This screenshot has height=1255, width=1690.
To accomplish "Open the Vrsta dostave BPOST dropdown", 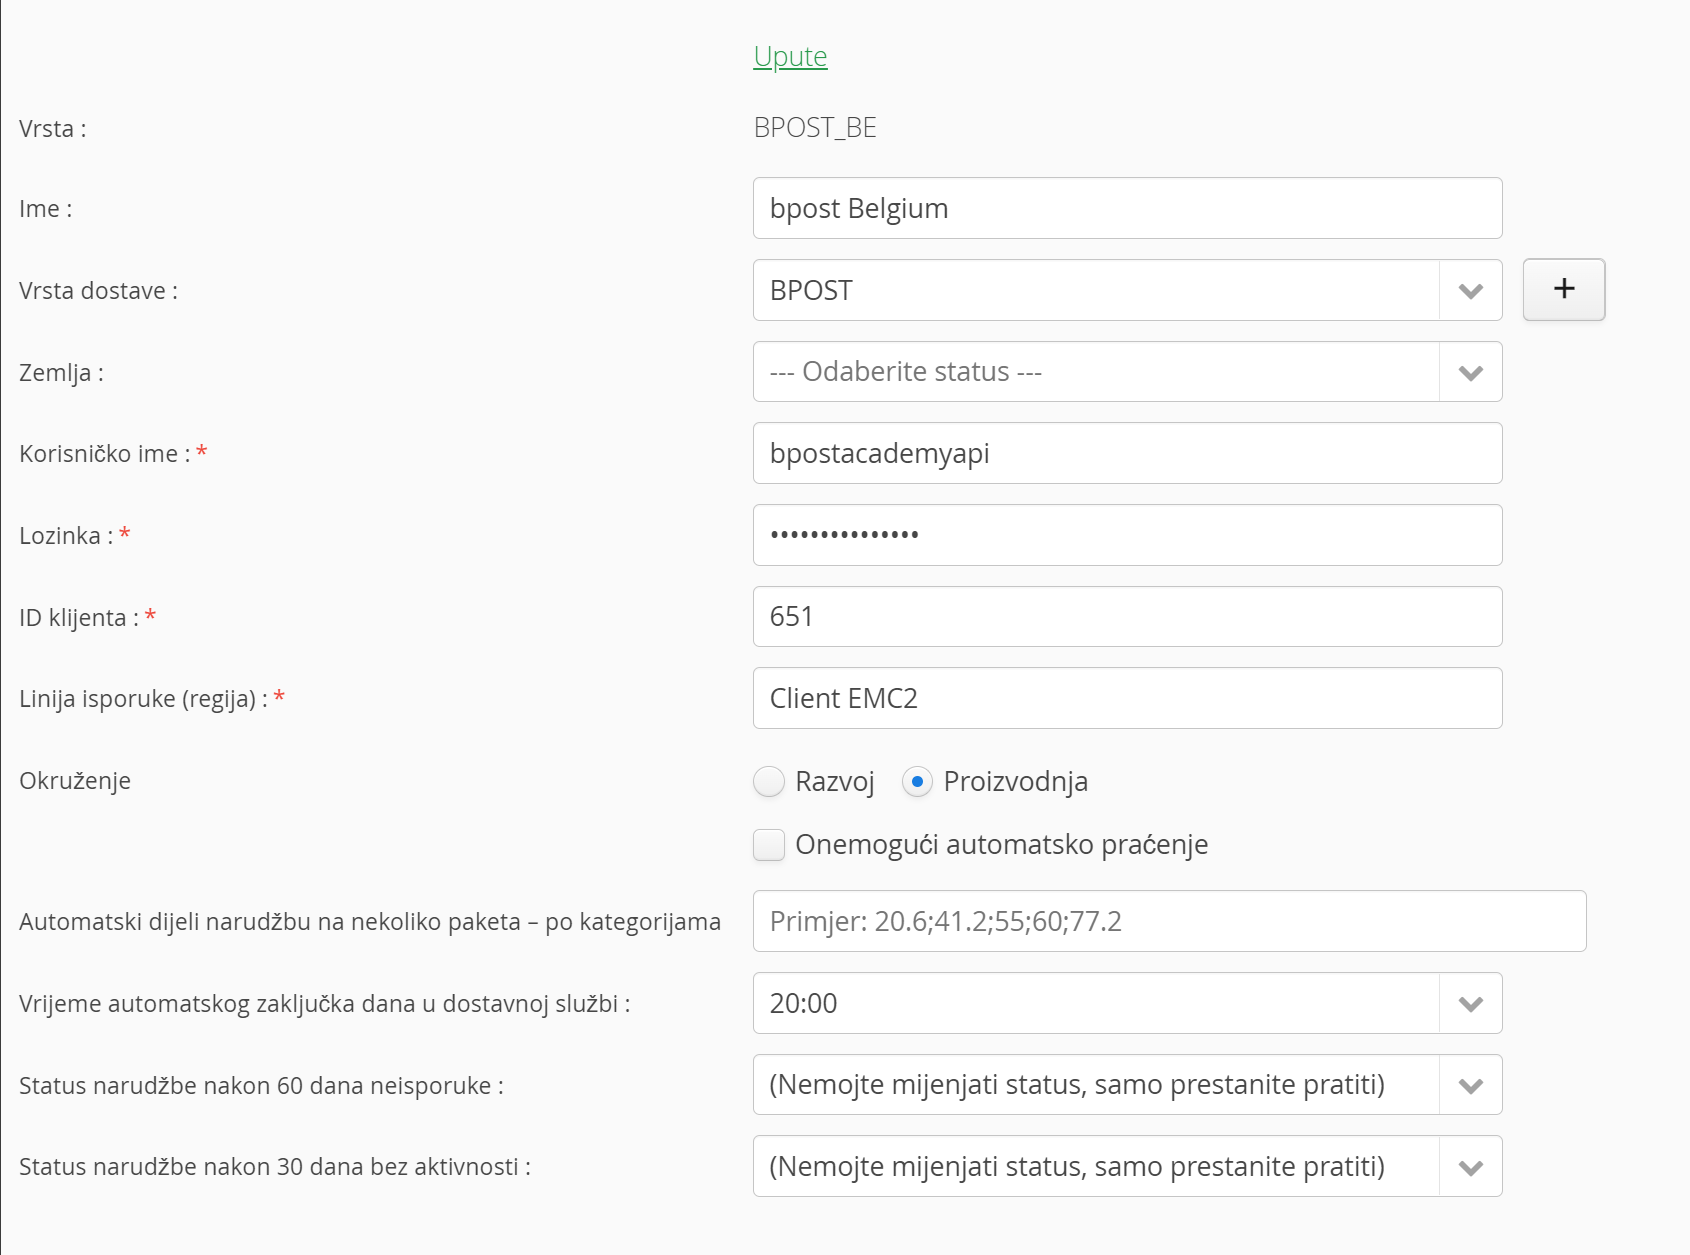I will tap(1127, 290).
